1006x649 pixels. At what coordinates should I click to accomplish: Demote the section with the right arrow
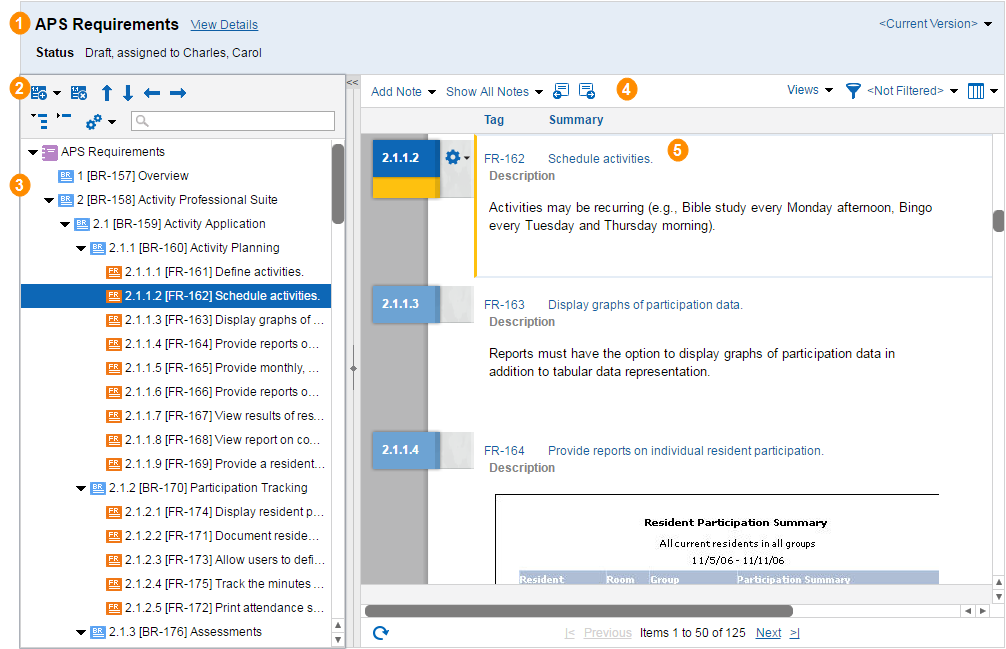coord(178,93)
